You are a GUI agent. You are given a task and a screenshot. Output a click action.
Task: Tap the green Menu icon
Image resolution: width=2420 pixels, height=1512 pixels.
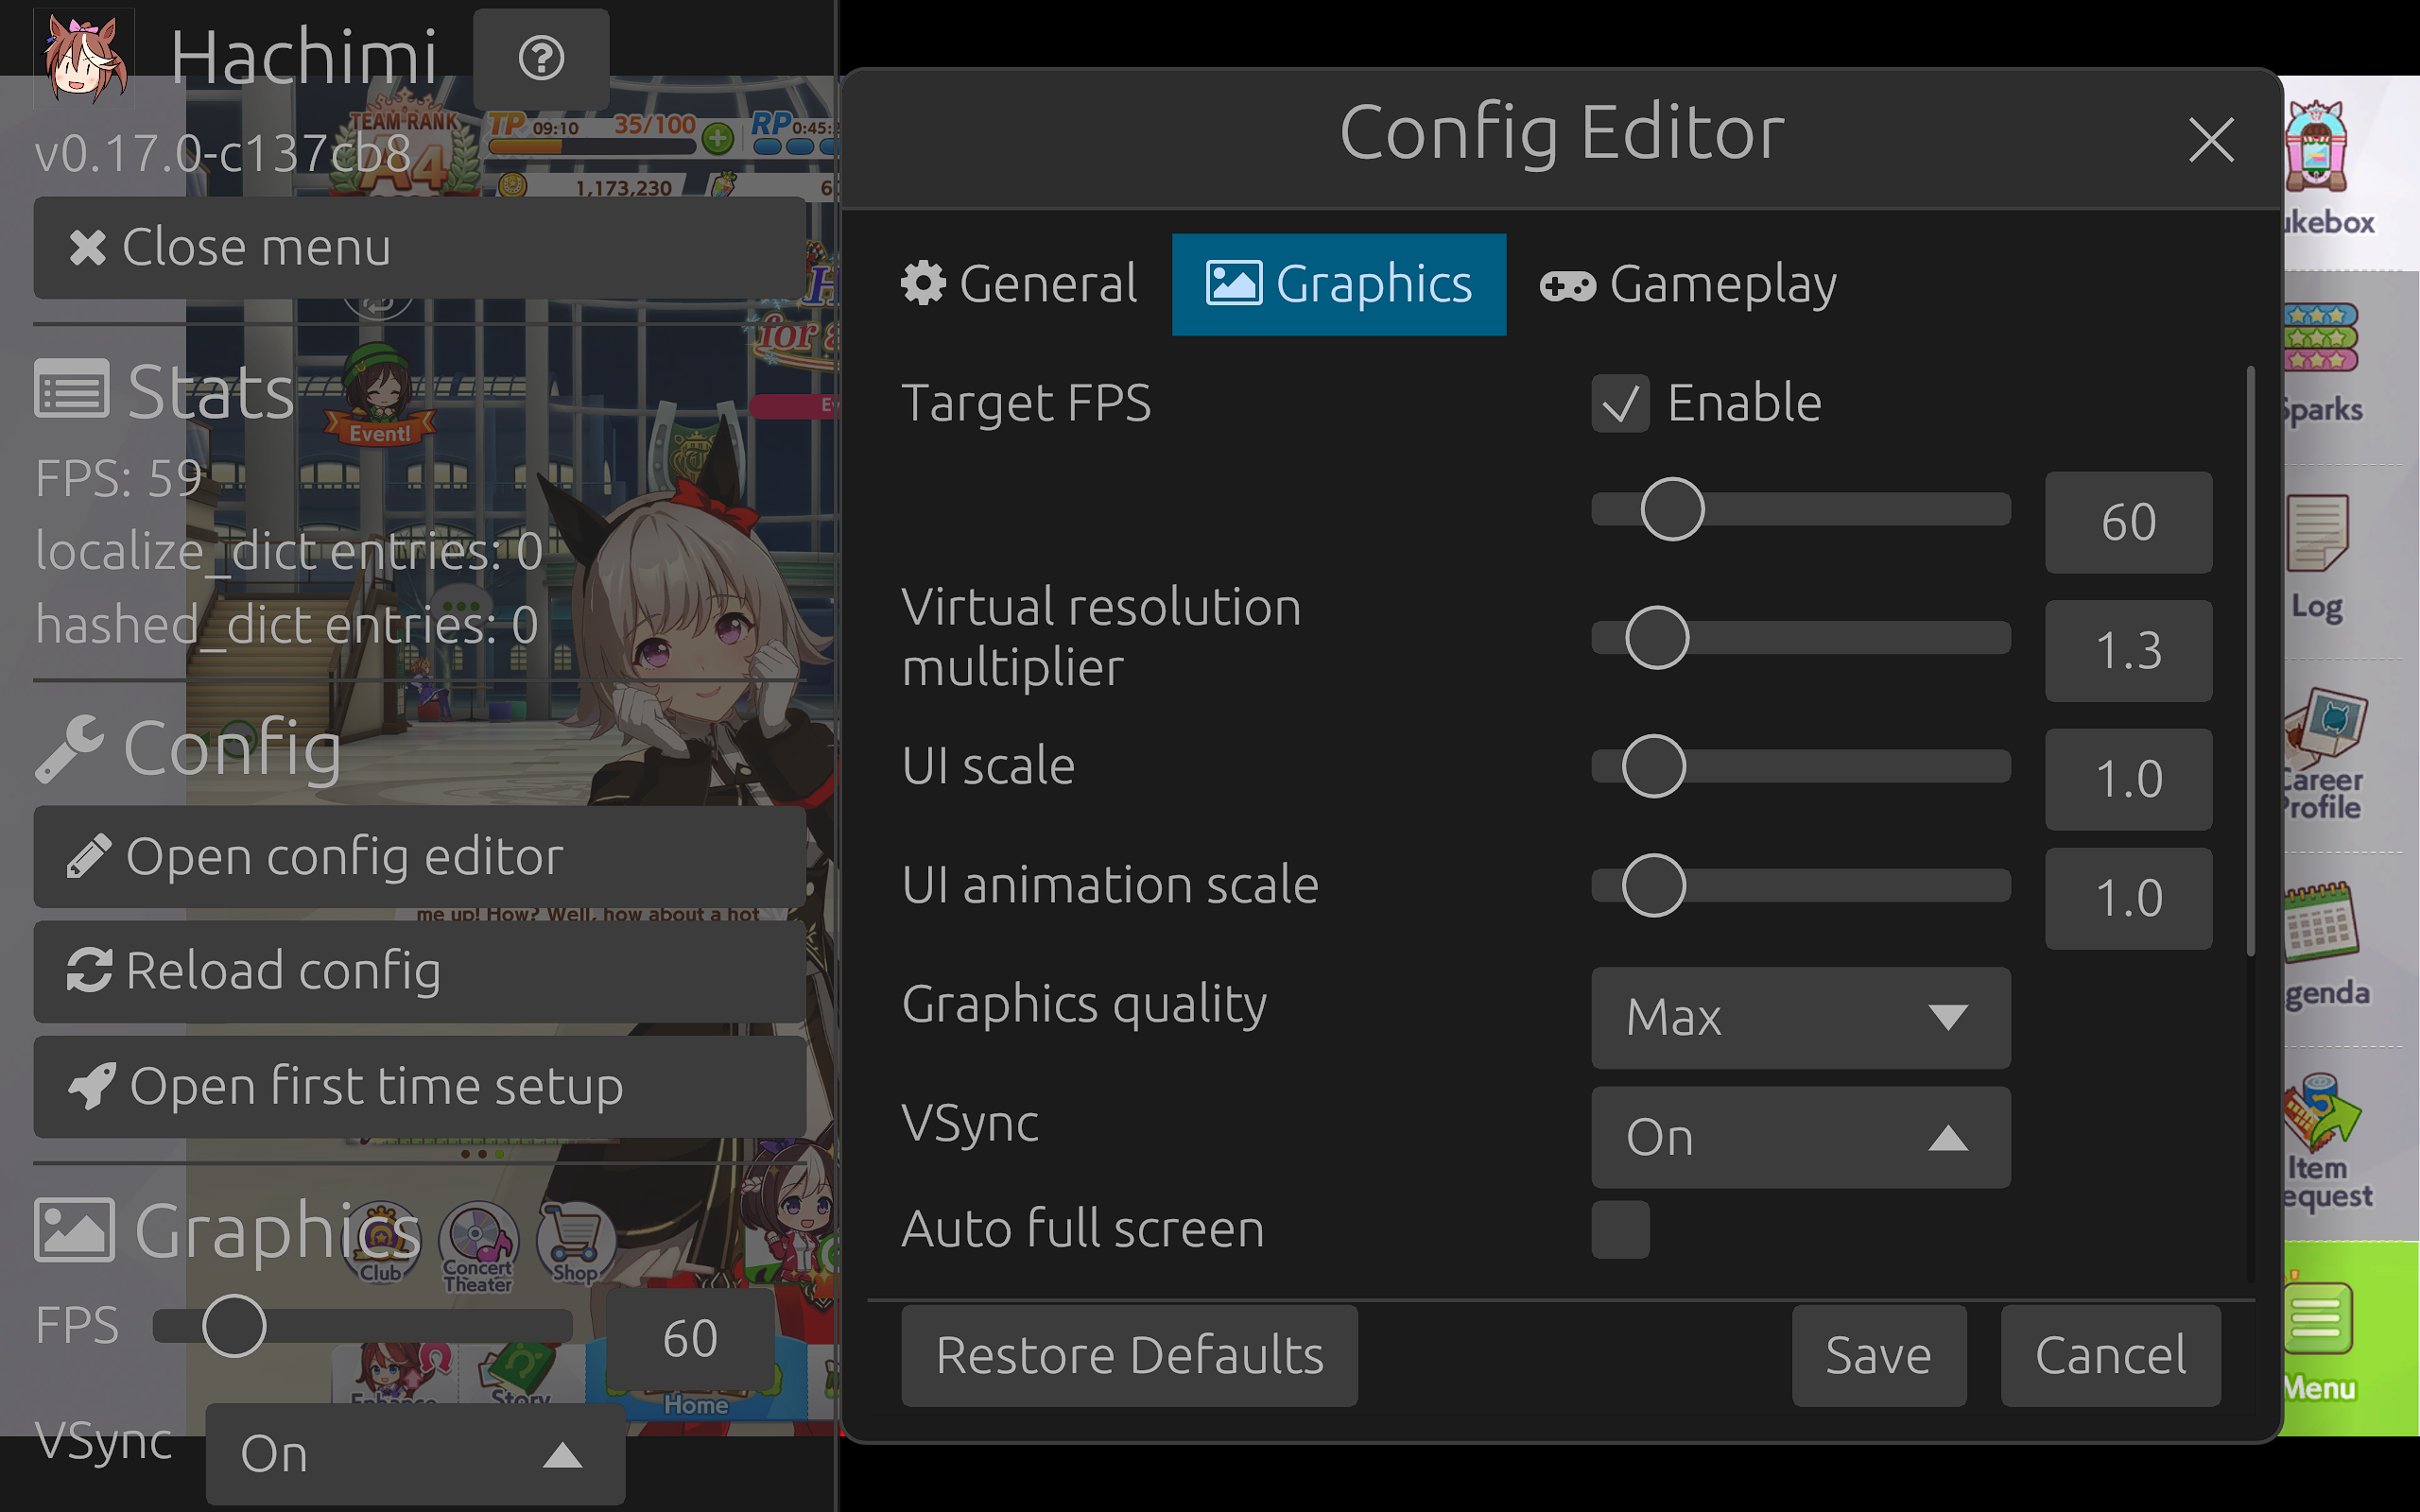(2318, 1320)
